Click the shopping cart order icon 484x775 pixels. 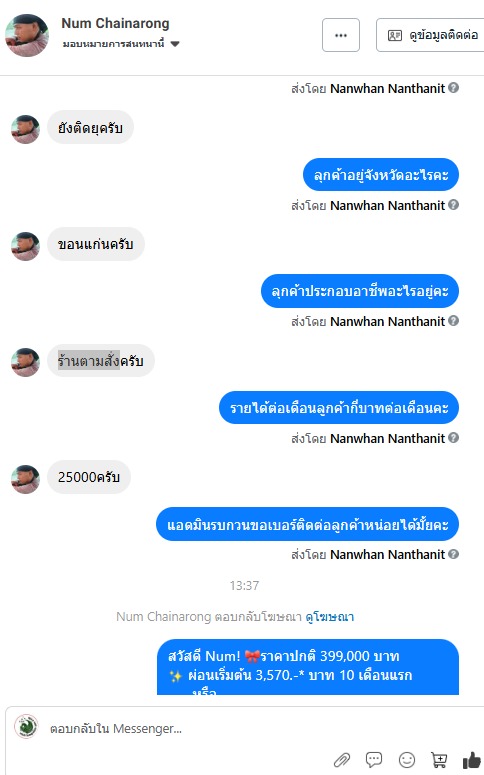tap(439, 760)
